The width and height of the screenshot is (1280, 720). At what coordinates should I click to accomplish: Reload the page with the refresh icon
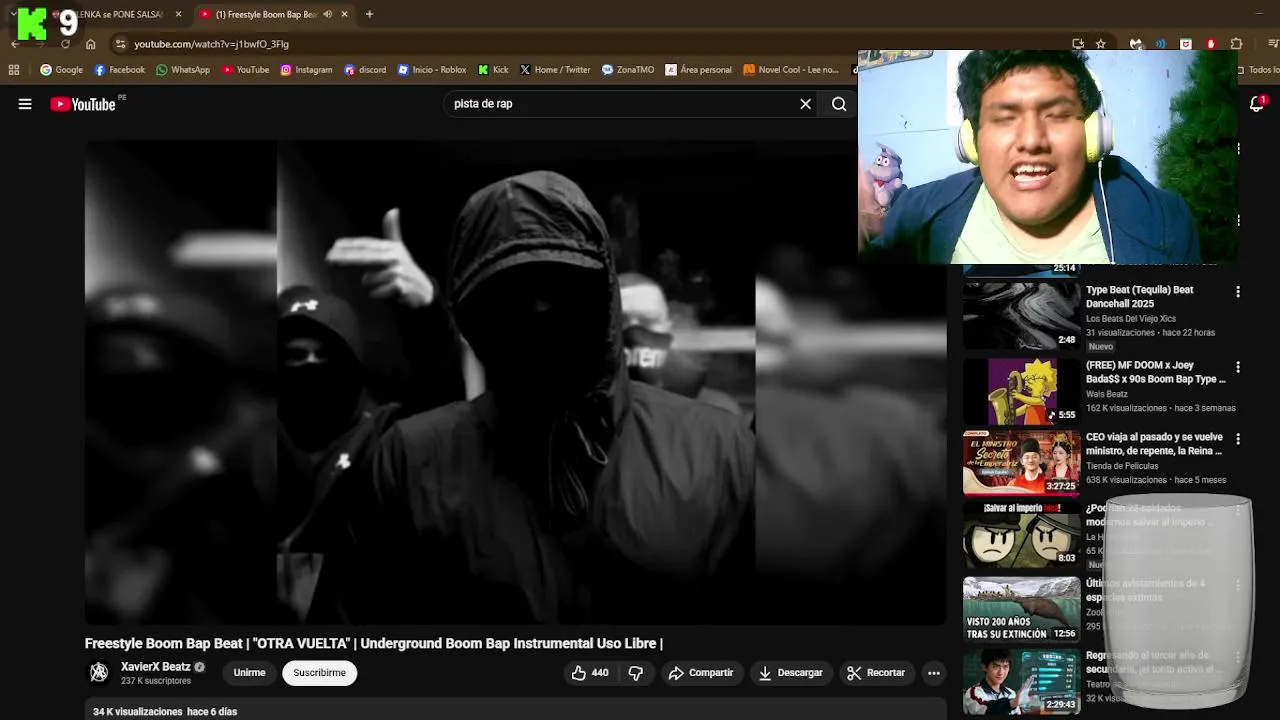[x=66, y=44]
